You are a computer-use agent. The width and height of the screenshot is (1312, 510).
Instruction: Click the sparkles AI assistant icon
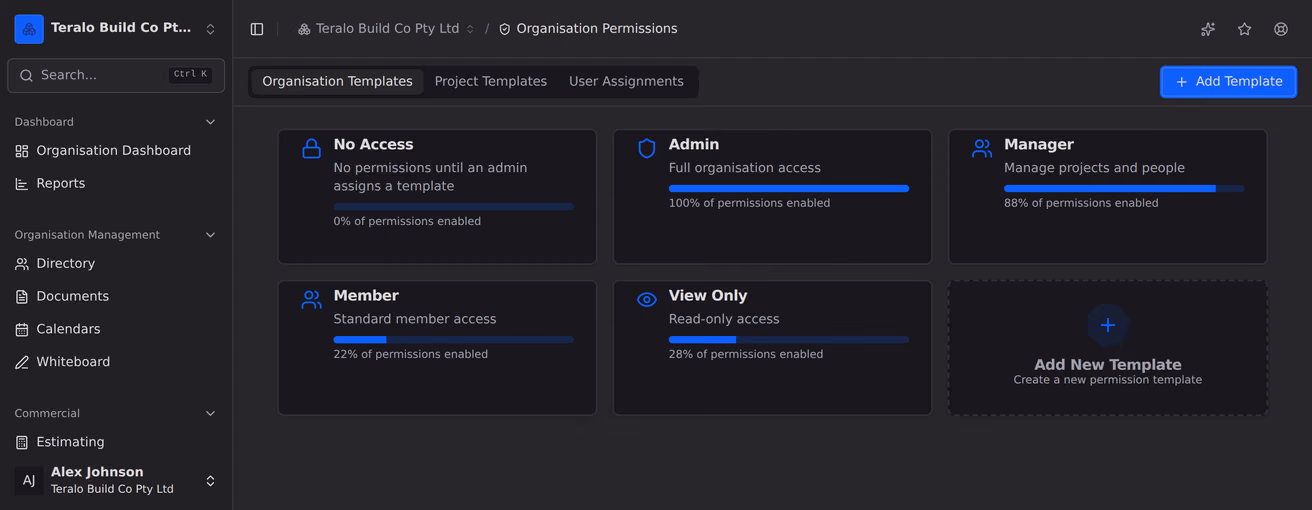point(1208,29)
